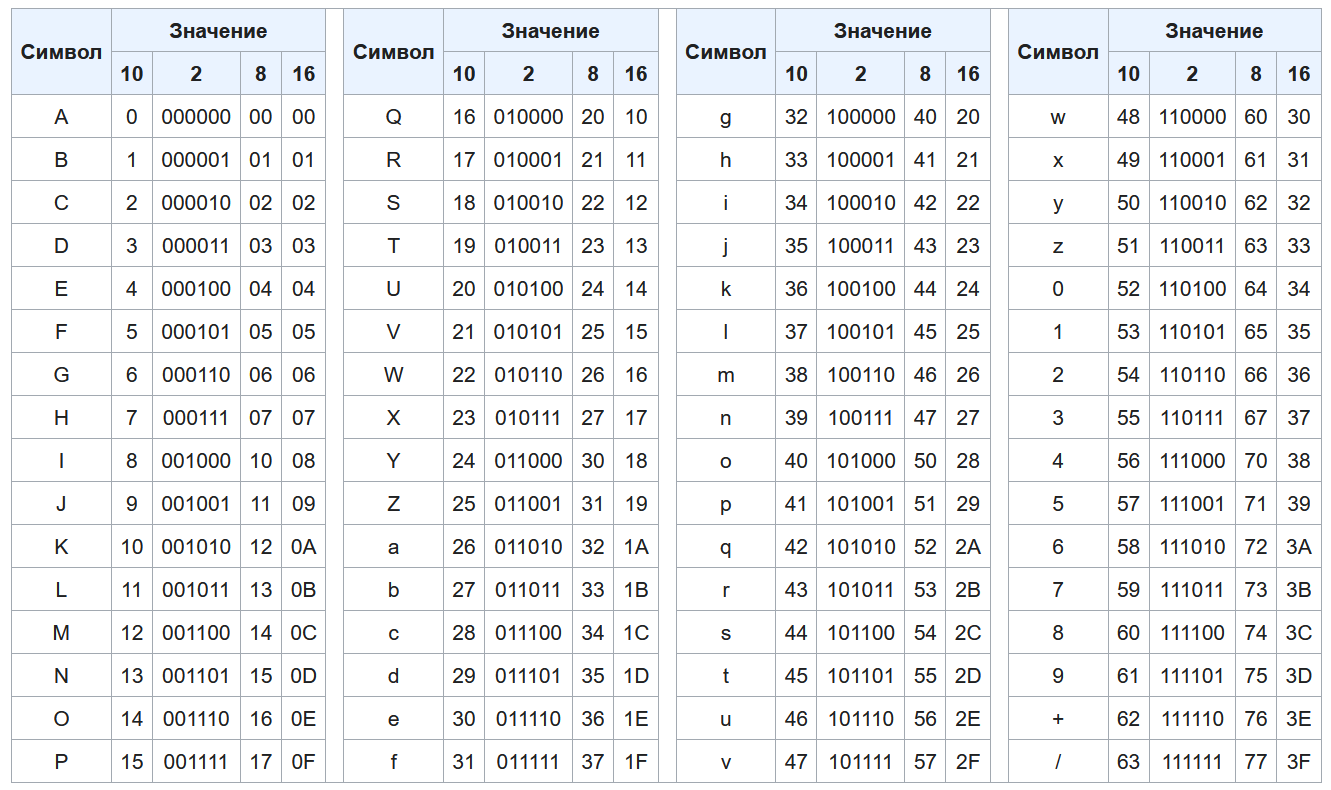Click the lowercase m symbol cell
1331x790 pixels.
[726, 375]
